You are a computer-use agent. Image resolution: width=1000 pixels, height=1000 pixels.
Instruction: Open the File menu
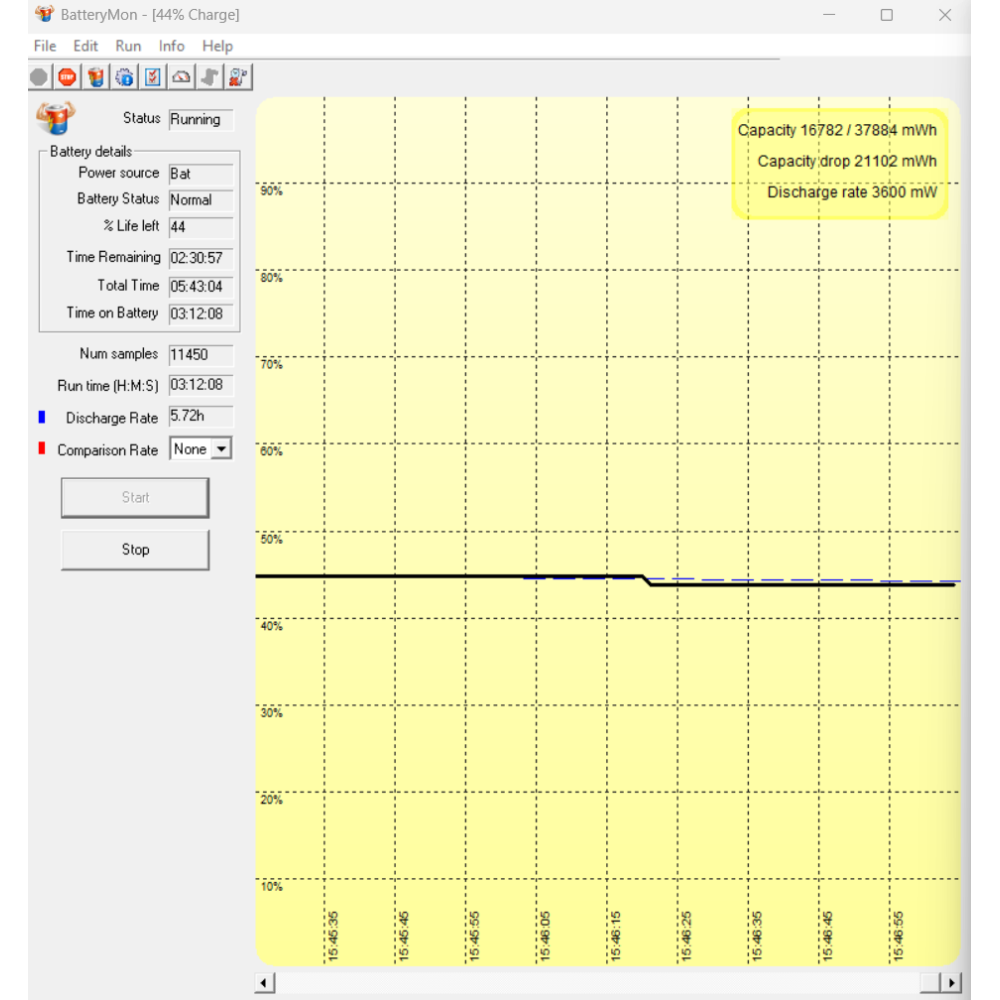pos(45,46)
